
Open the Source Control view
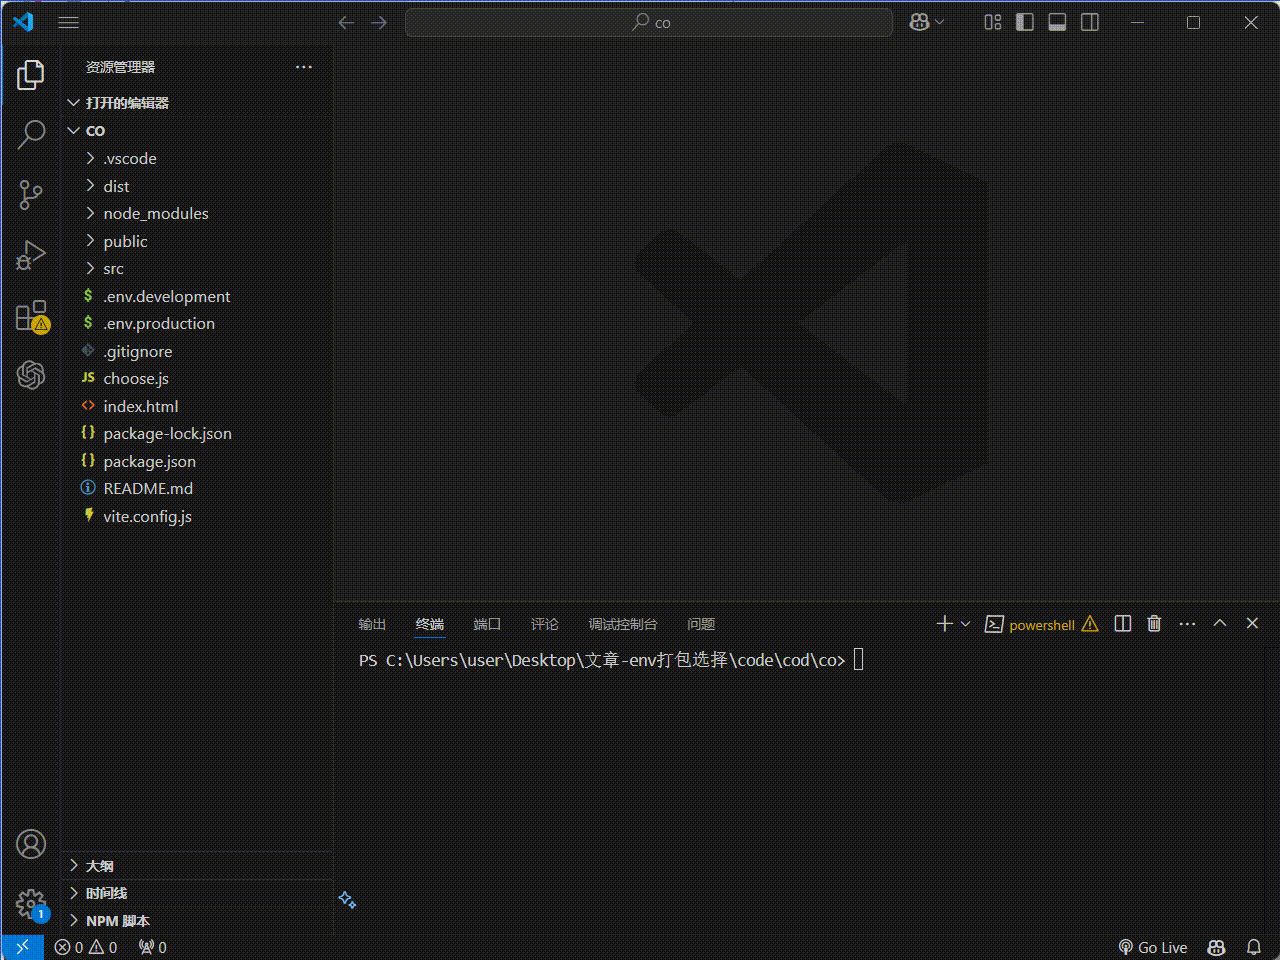tap(31, 195)
